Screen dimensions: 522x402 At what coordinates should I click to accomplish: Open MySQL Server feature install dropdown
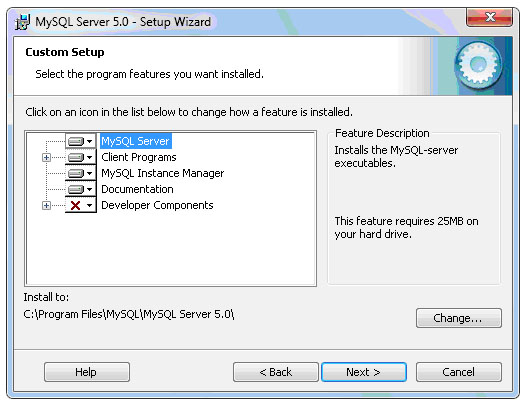tap(80, 141)
